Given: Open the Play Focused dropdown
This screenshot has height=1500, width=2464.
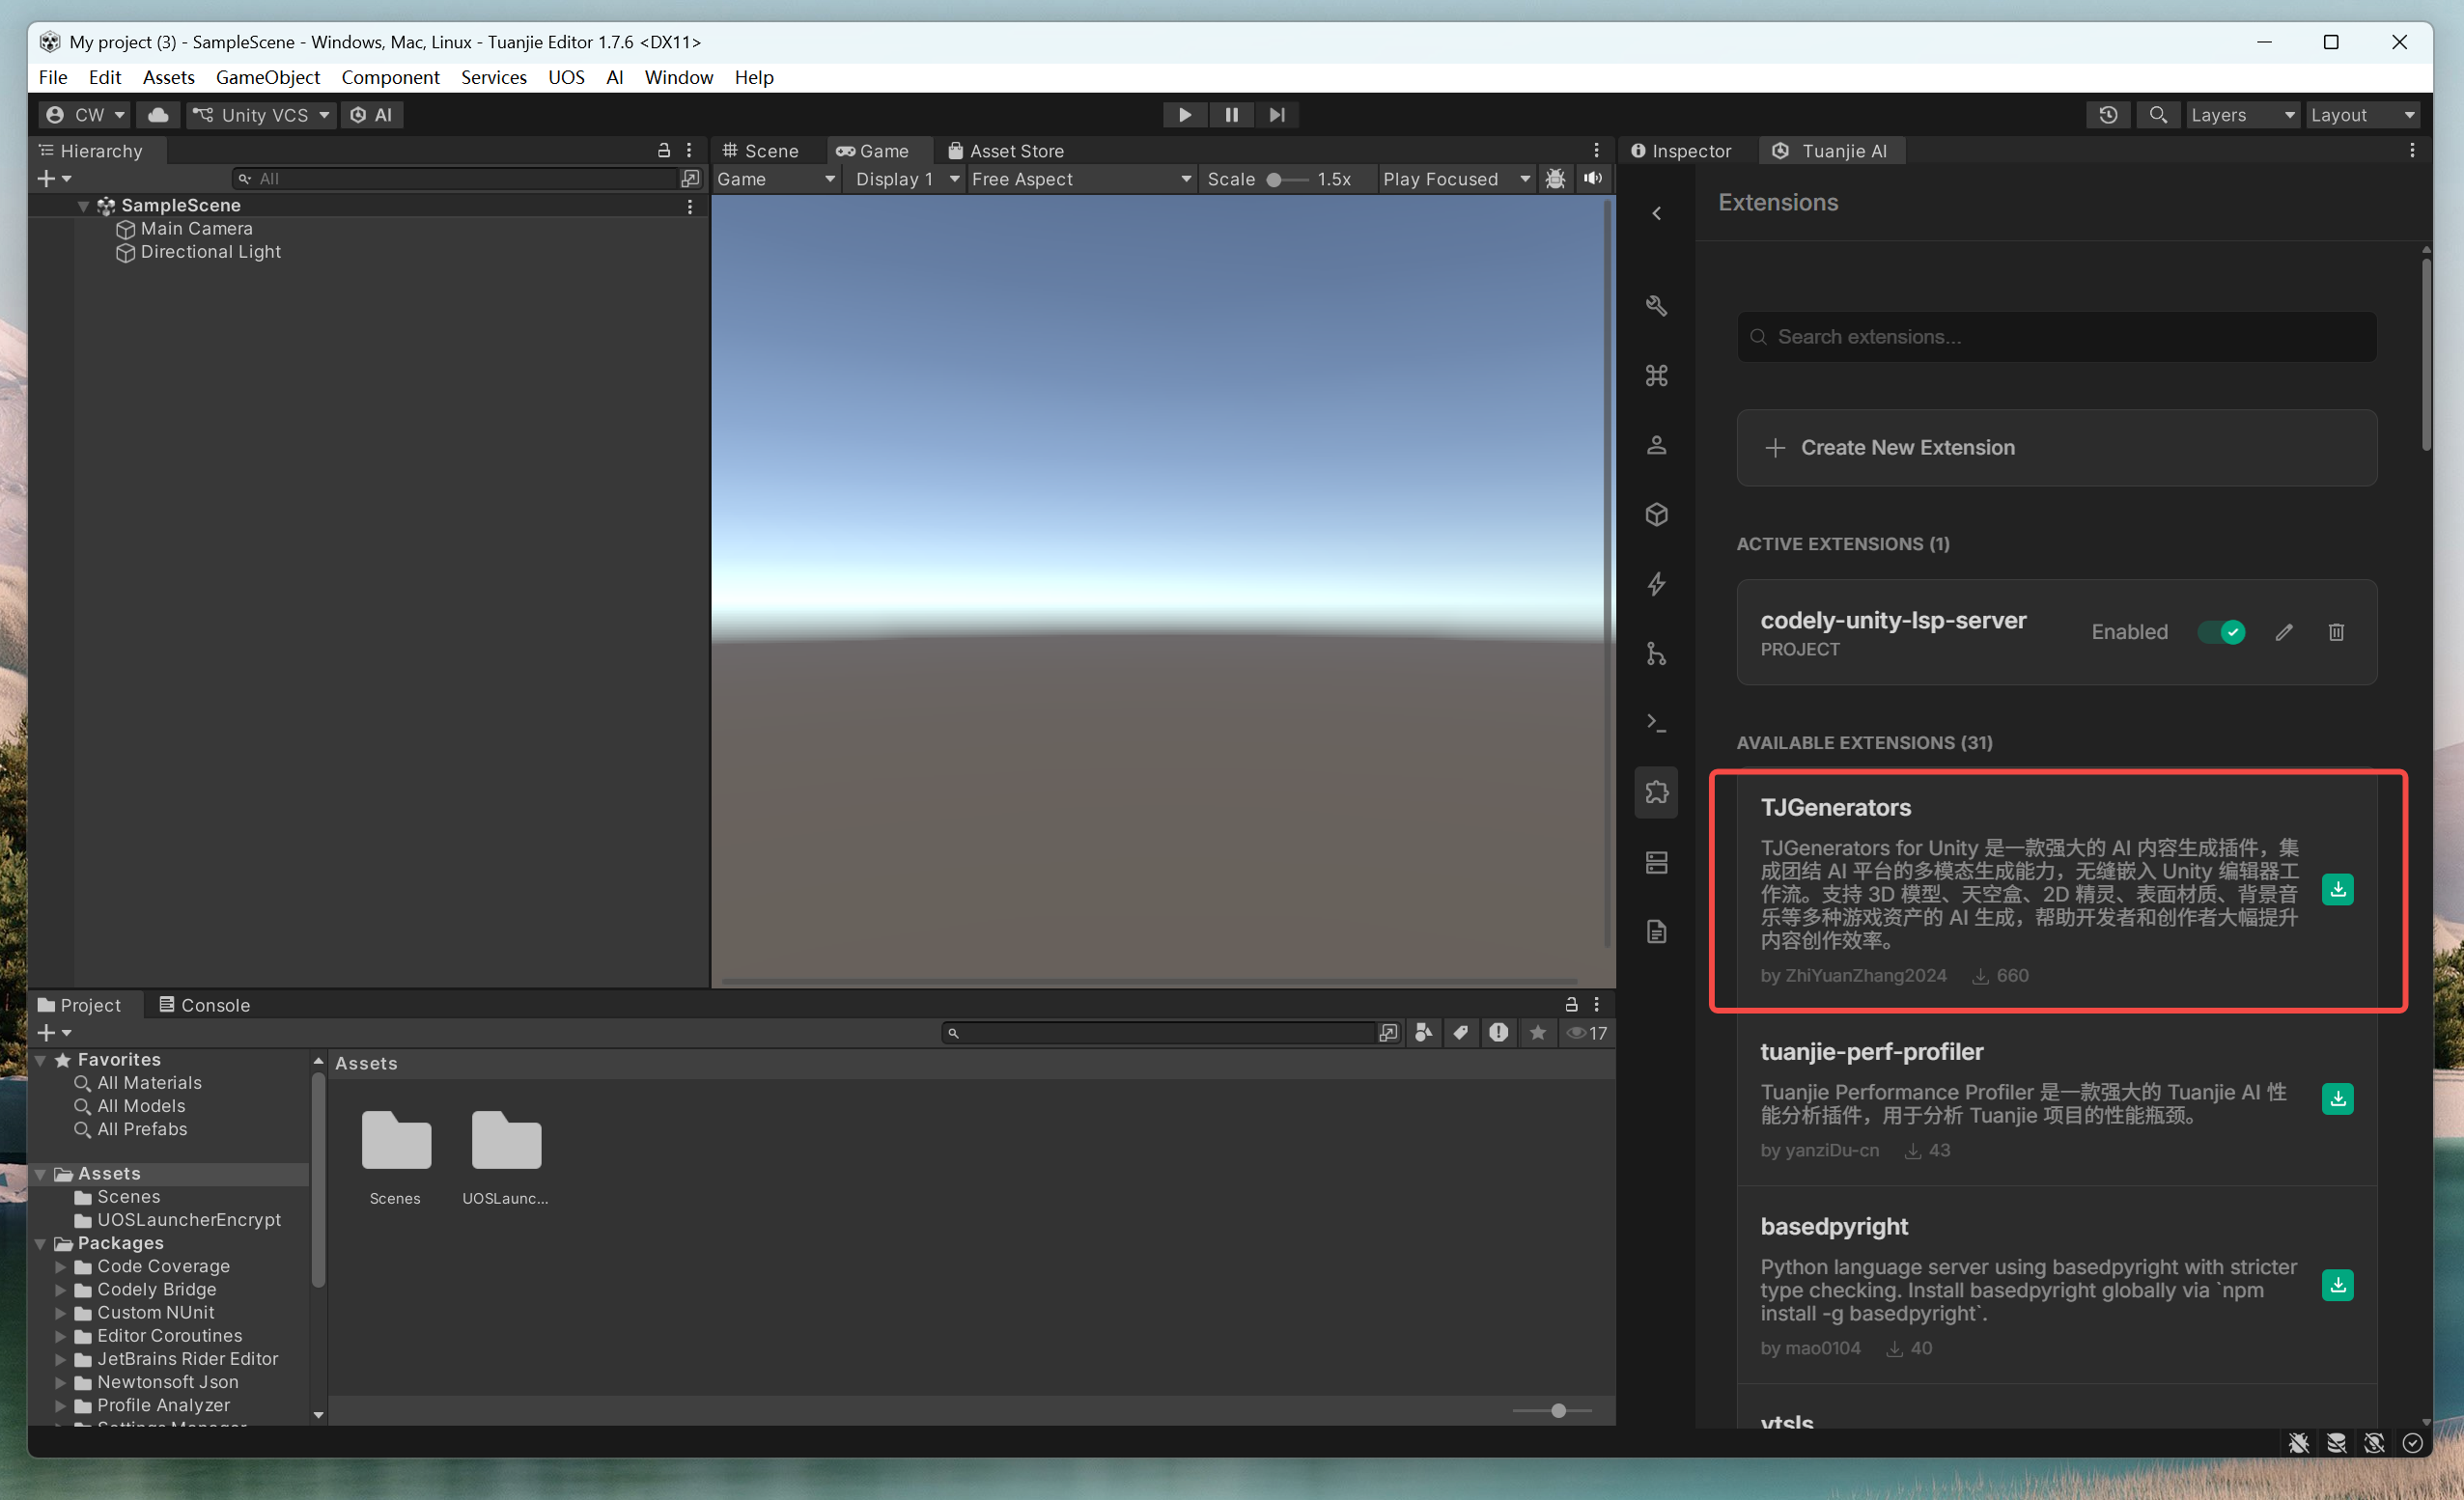Looking at the screenshot, I should click(x=1456, y=179).
